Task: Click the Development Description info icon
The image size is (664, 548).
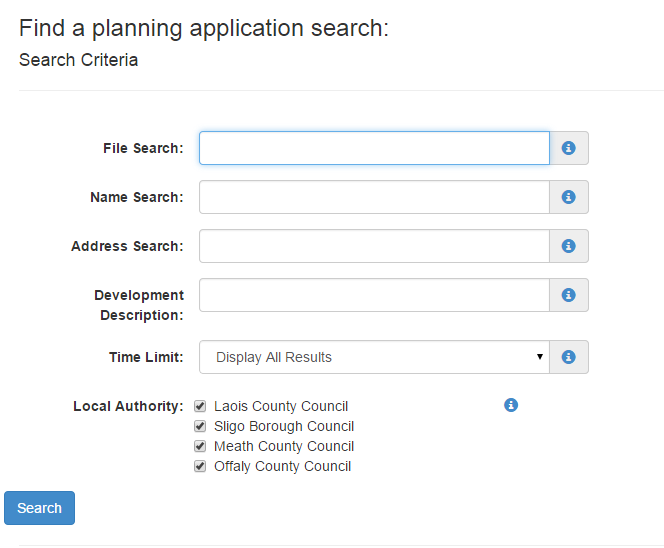Action: tap(568, 295)
